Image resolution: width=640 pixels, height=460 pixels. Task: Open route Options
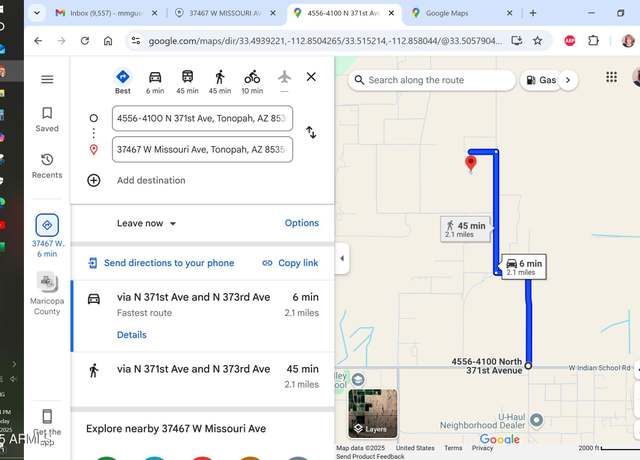(x=302, y=223)
